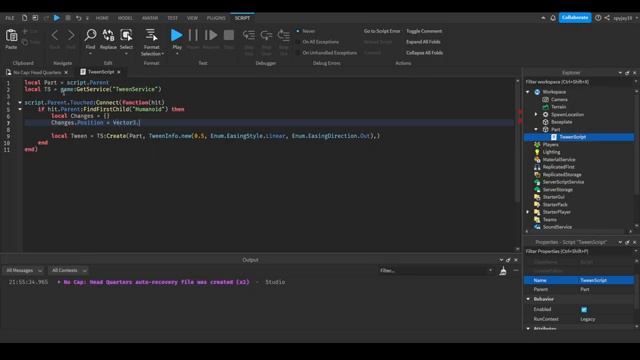This screenshot has width=640, height=360.
Task: Click the small blue Play icon in title bar
Action: (57, 18)
